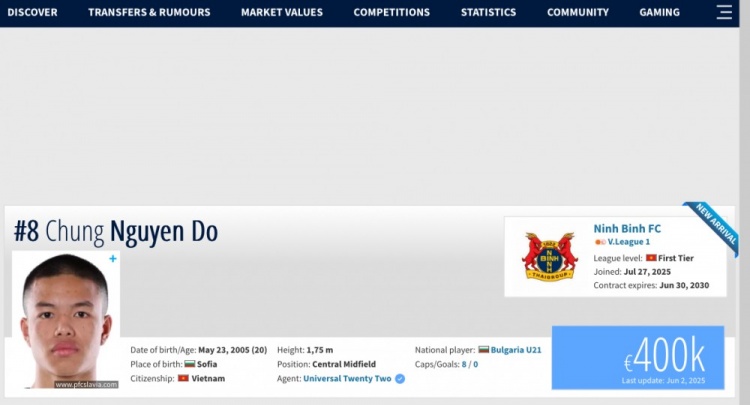This screenshot has height=405, width=750.
Task: Click the Ninh Binh FC club crest
Action: [550, 257]
